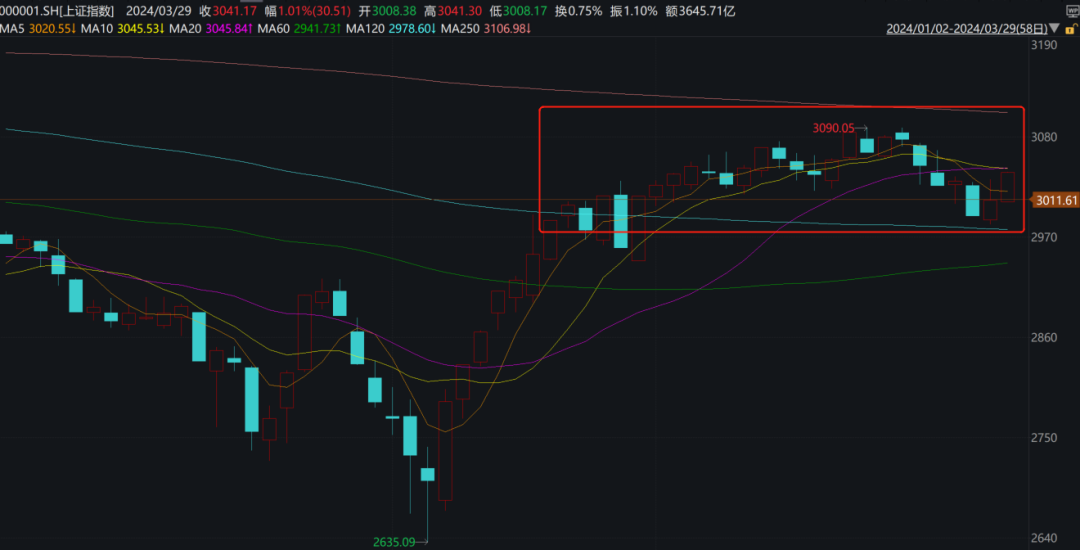
Task: Click the 2860 price axis label
Action: click(x=1046, y=338)
